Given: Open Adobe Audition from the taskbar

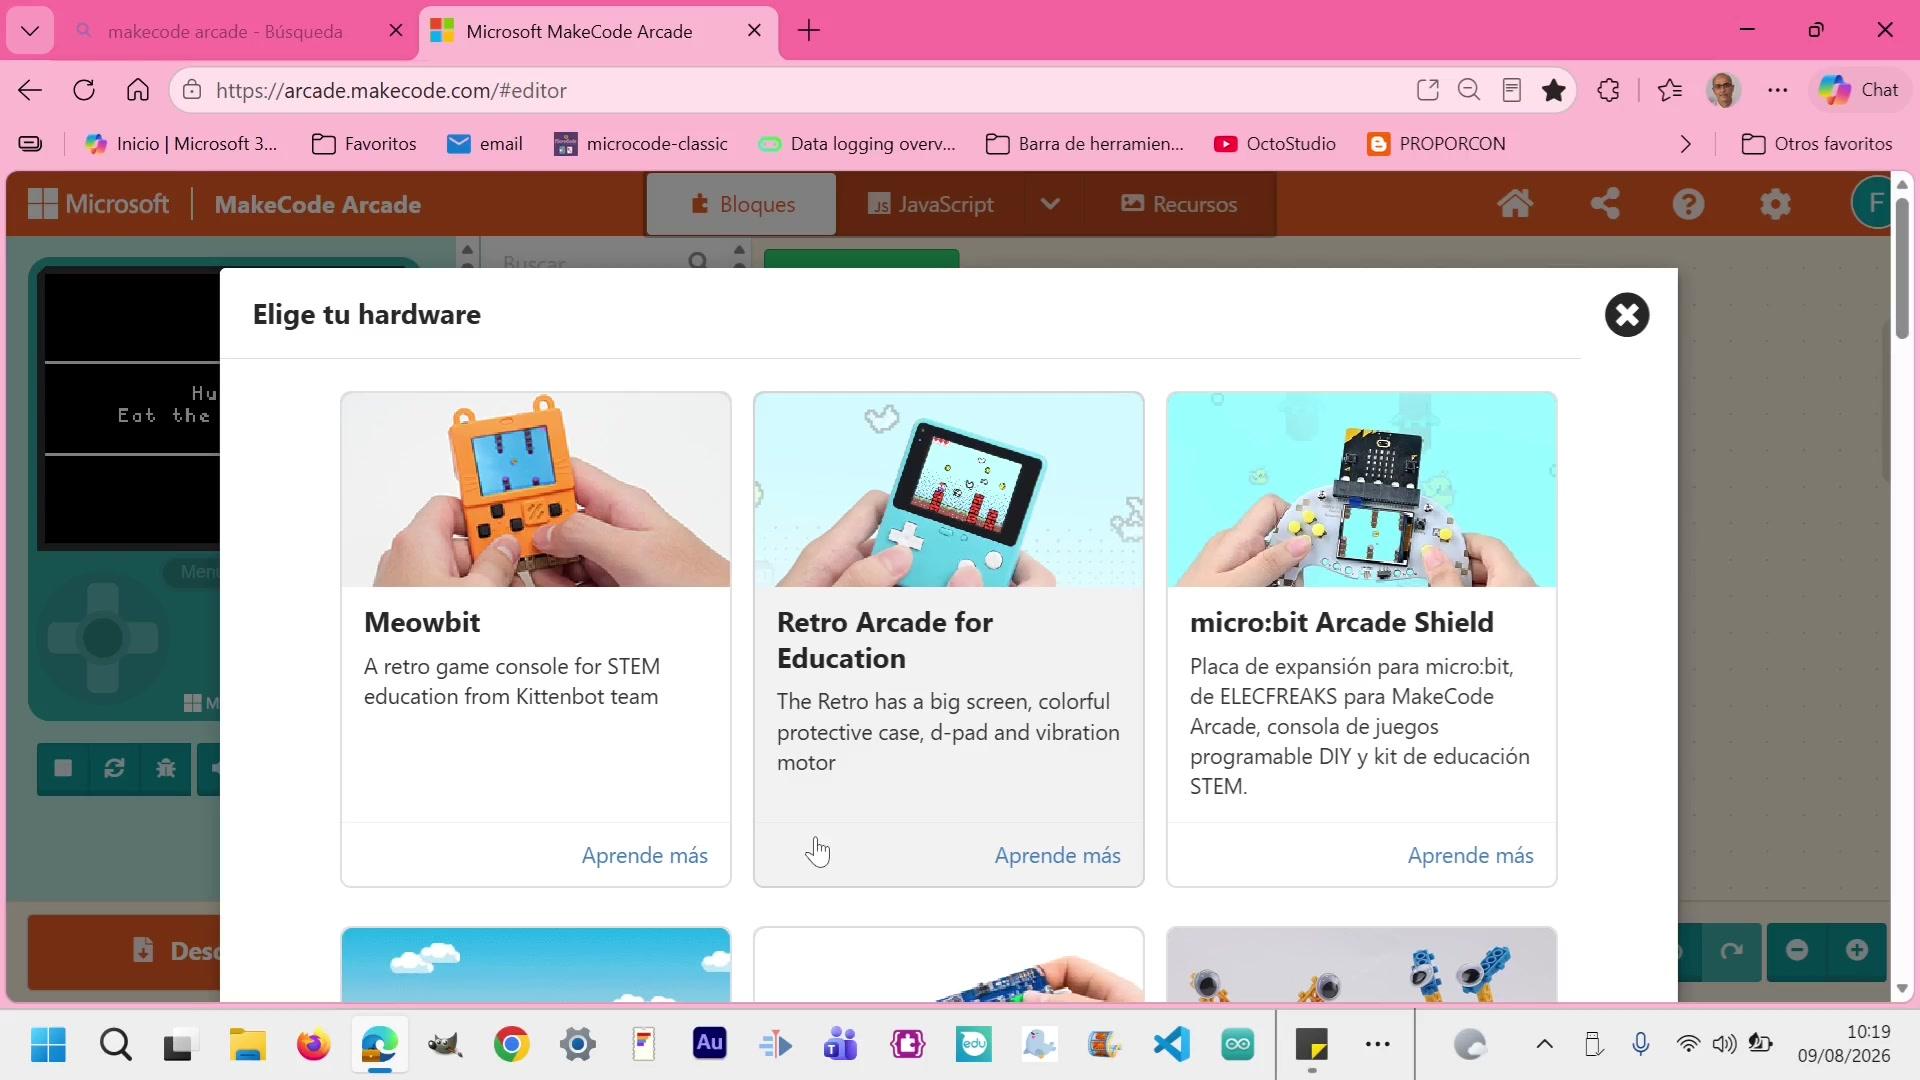Looking at the screenshot, I should click(709, 1045).
